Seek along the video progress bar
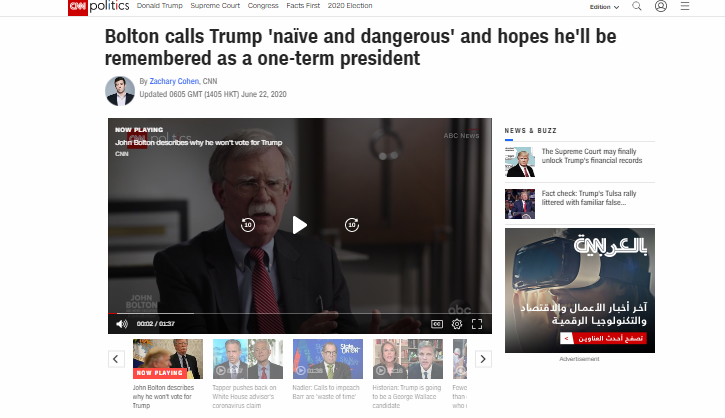Image resolution: width=725 pixels, height=418 pixels. pos(300,314)
